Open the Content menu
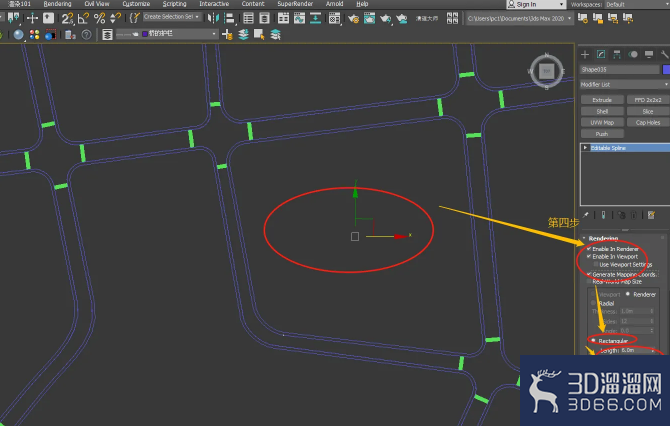 tap(253, 4)
